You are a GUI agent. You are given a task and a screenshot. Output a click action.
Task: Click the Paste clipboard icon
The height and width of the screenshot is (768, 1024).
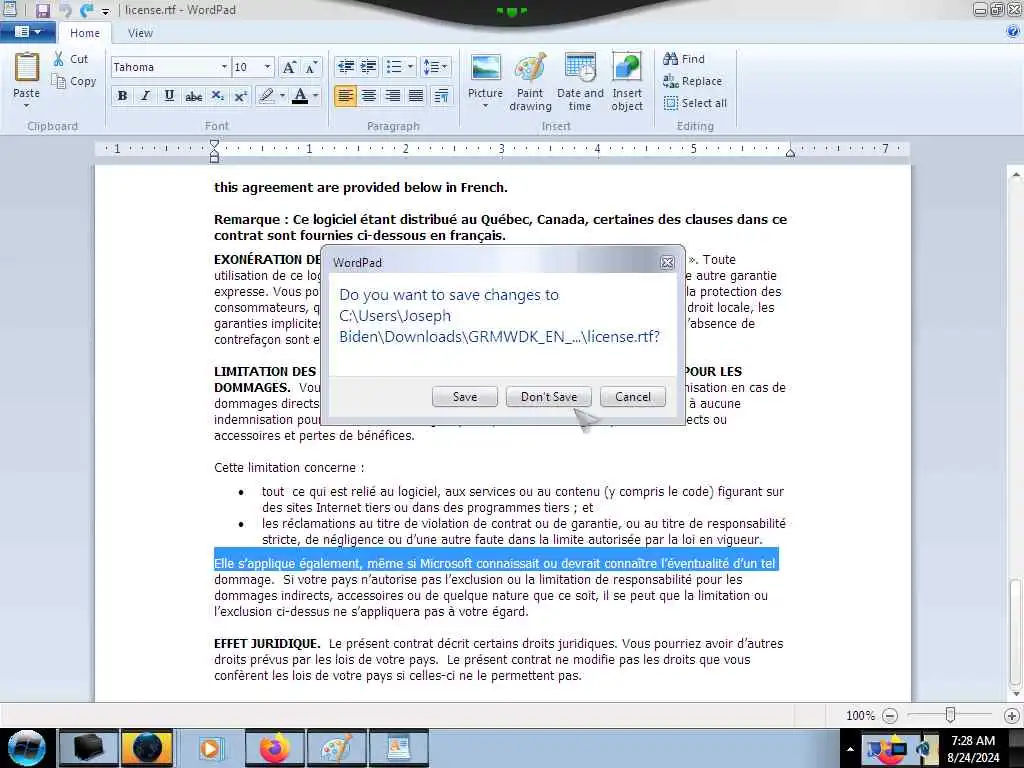pos(27,67)
